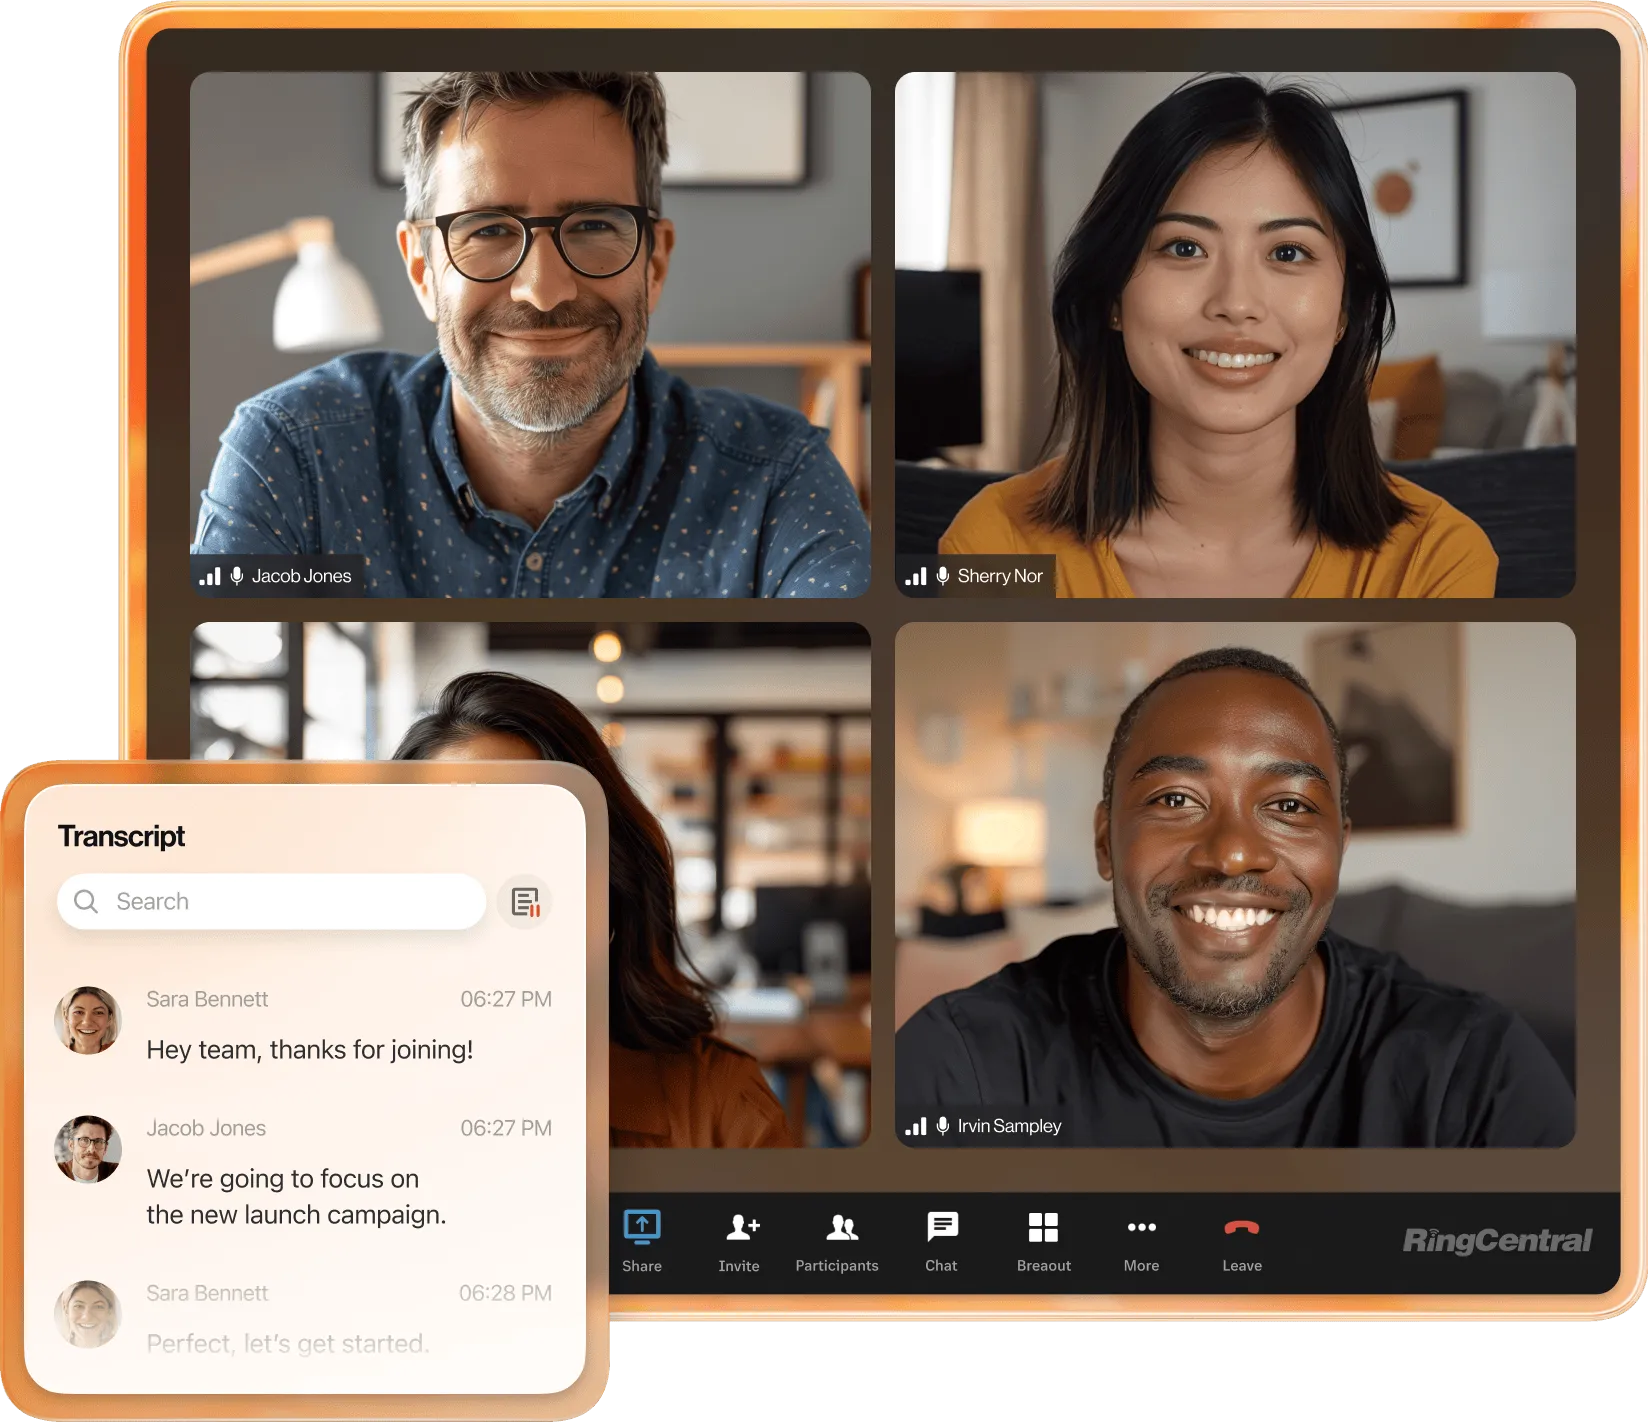Screen dimensions: 1648x1422
Task: Select the Invite icon
Action: (x=739, y=1226)
